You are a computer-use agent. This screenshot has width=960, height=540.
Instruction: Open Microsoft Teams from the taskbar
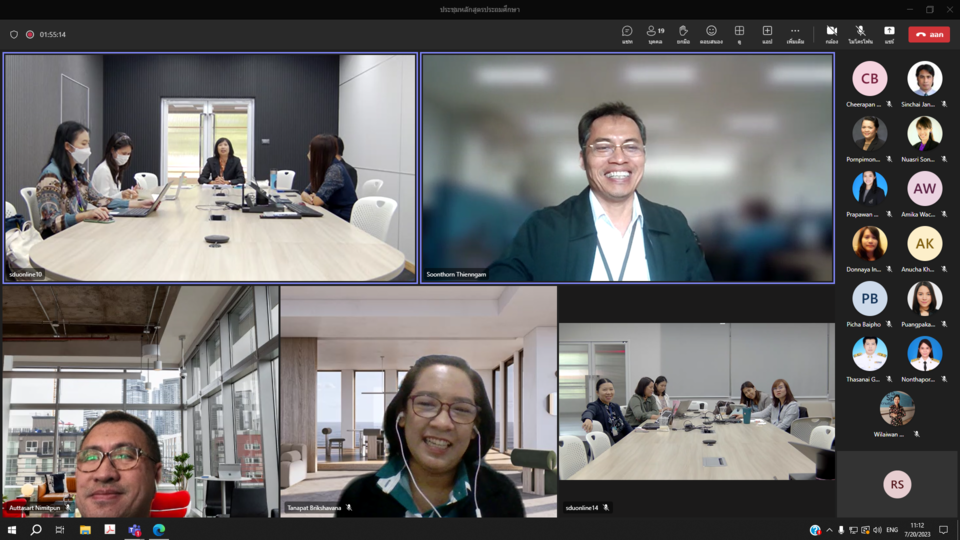[134, 530]
